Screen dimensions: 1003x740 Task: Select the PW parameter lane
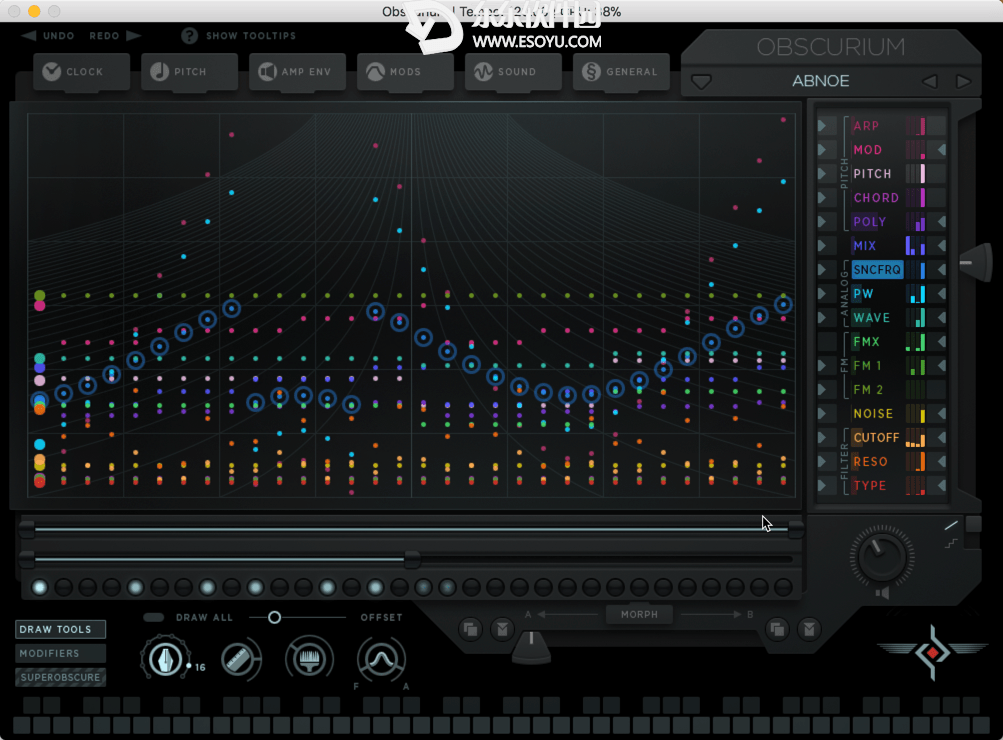[863, 294]
